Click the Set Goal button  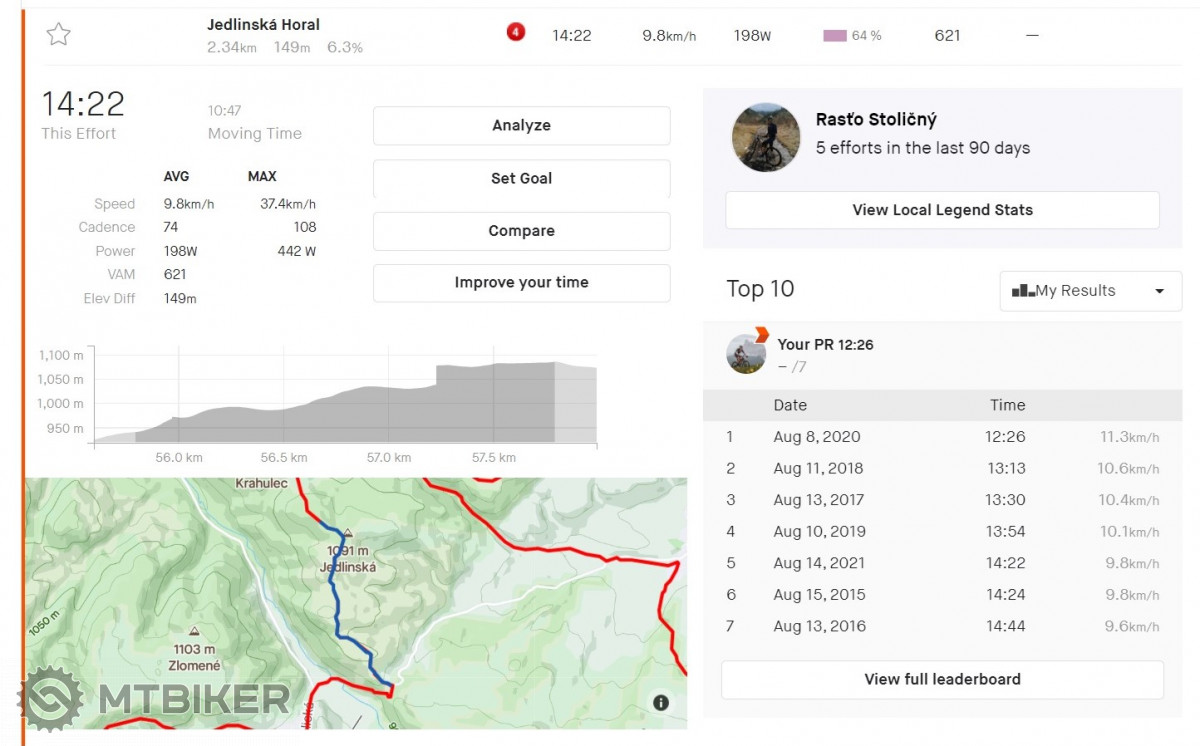click(521, 178)
